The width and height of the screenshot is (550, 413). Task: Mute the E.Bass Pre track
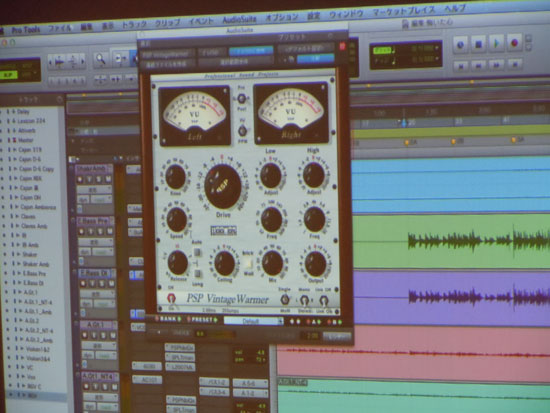point(109,232)
